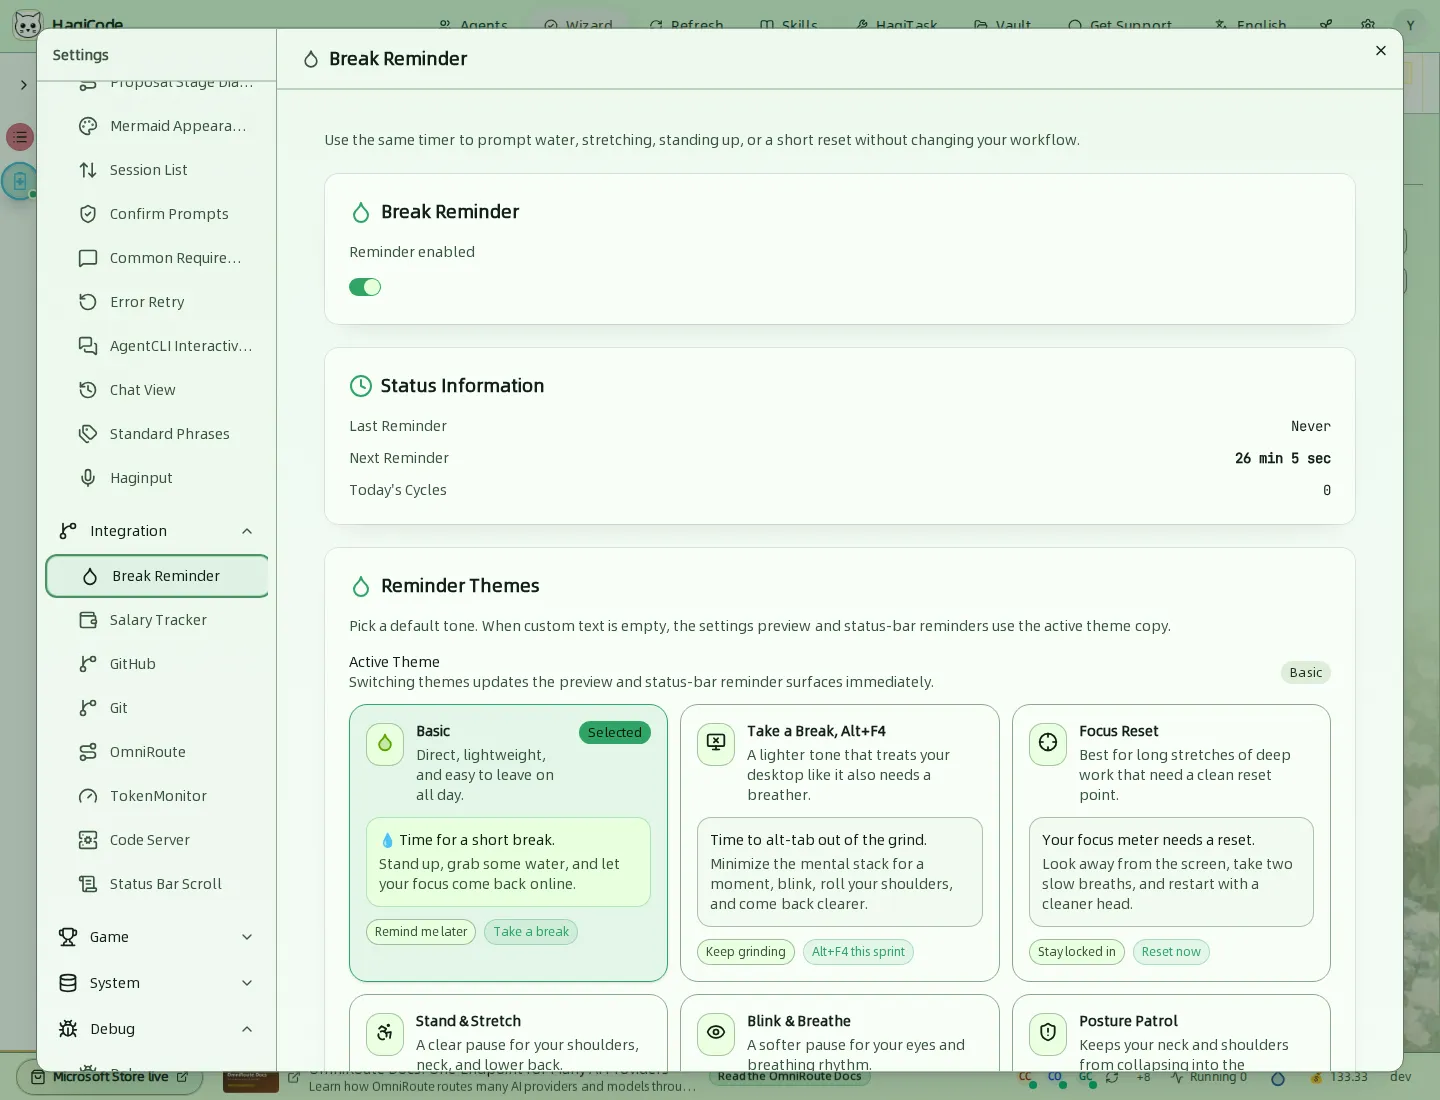Click the Take a break button
This screenshot has width=1440, height=1100.
click(x=531, y=932)
